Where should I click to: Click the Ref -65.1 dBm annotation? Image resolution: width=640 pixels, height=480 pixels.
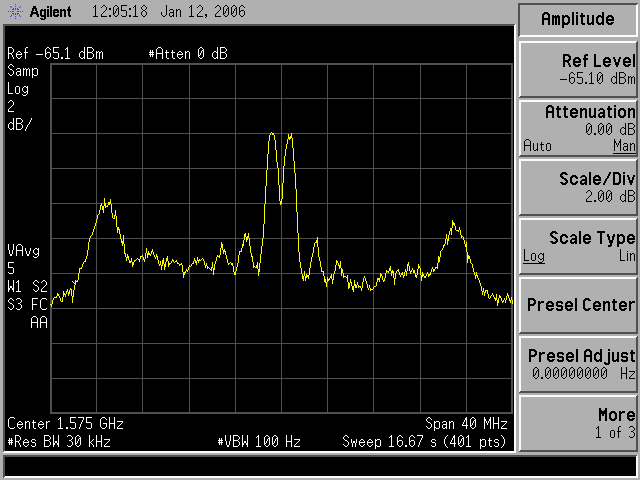click(55, 54)
